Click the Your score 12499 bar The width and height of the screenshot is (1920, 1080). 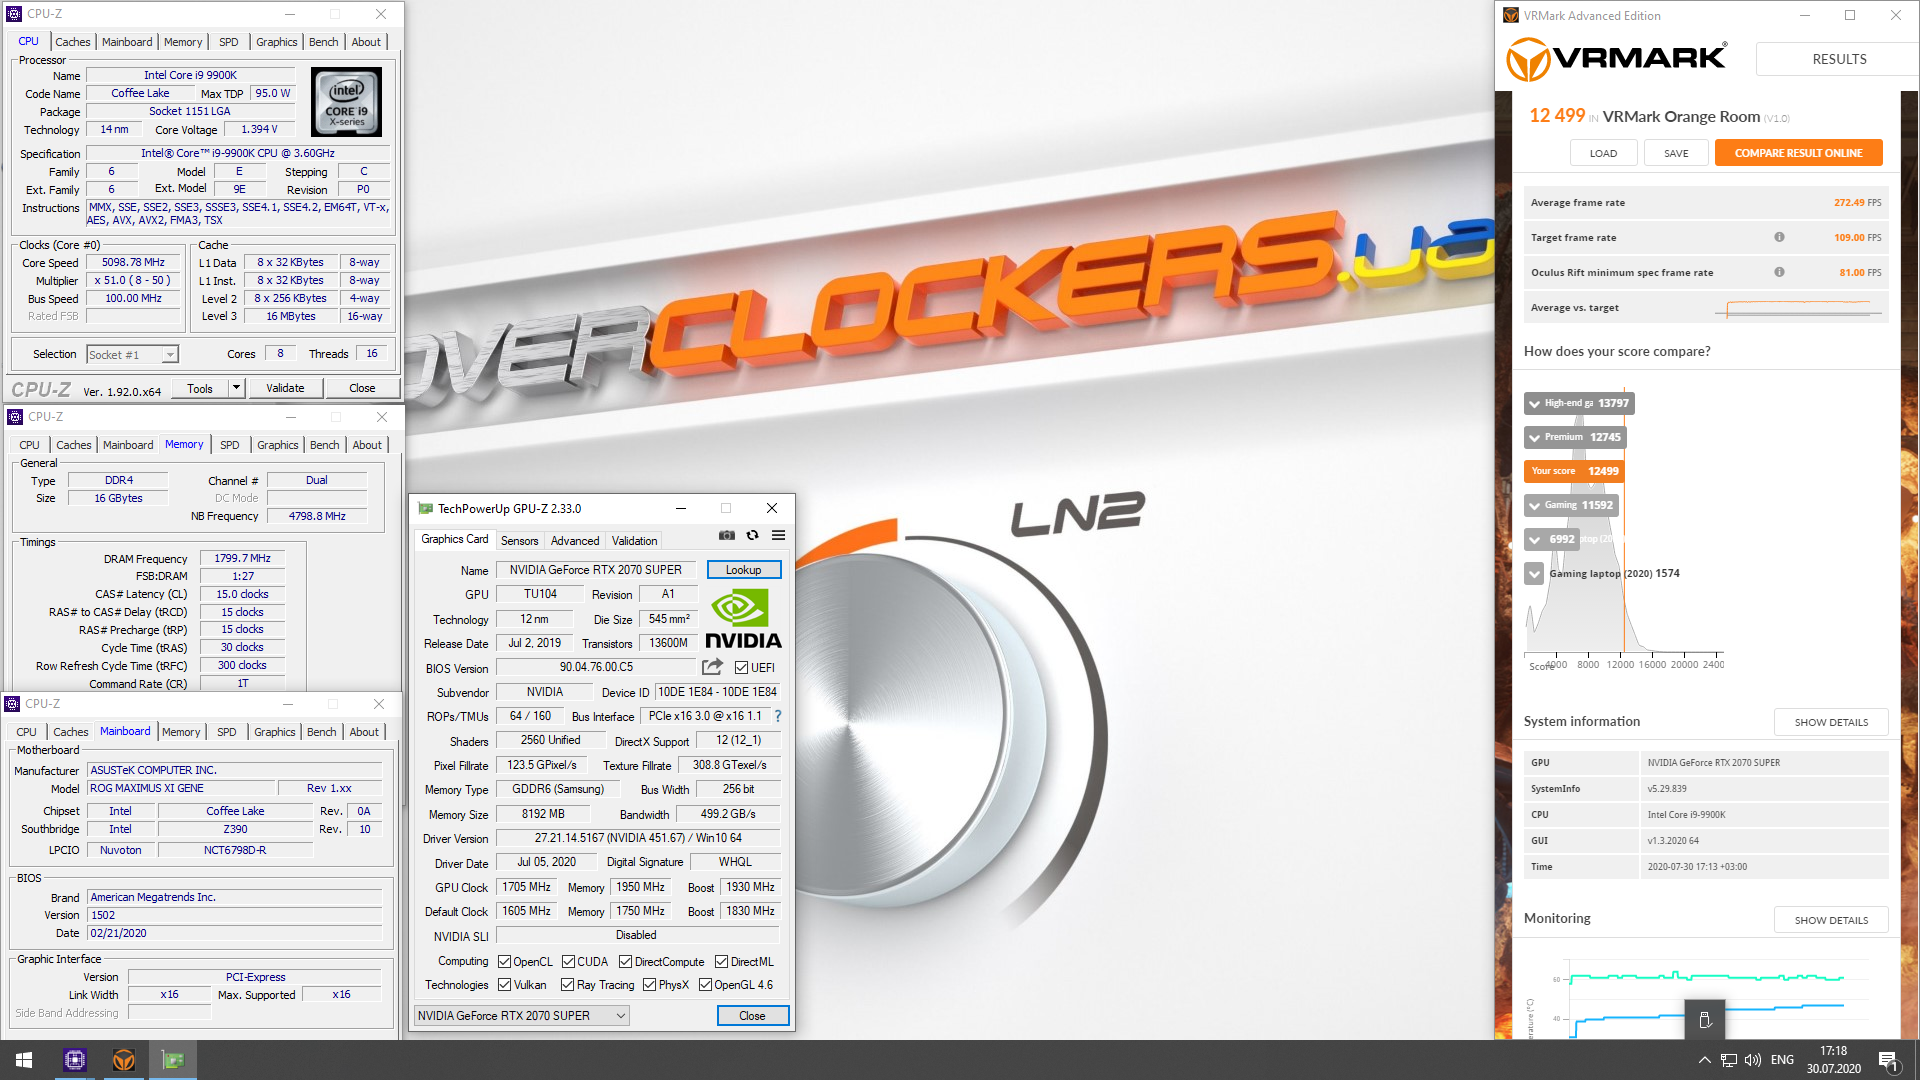tap(1574, 471)
